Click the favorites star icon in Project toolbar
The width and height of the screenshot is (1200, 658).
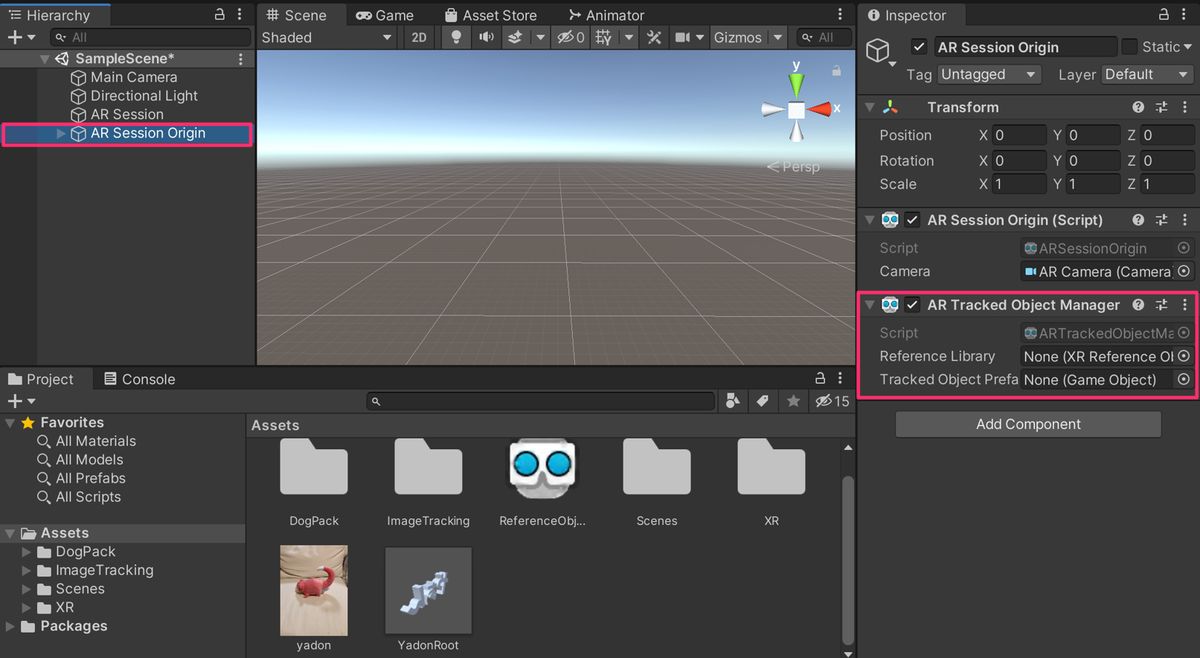(794, 401)
